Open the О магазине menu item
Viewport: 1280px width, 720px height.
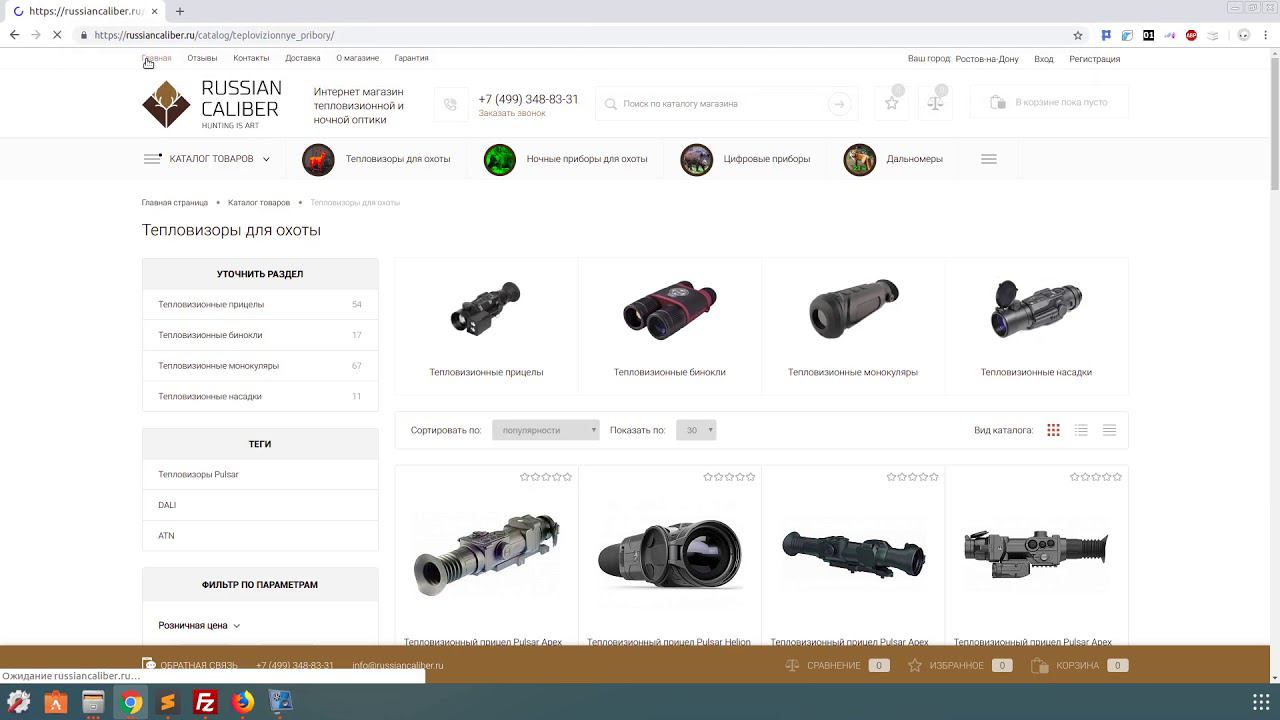click(x=357, y=58)
